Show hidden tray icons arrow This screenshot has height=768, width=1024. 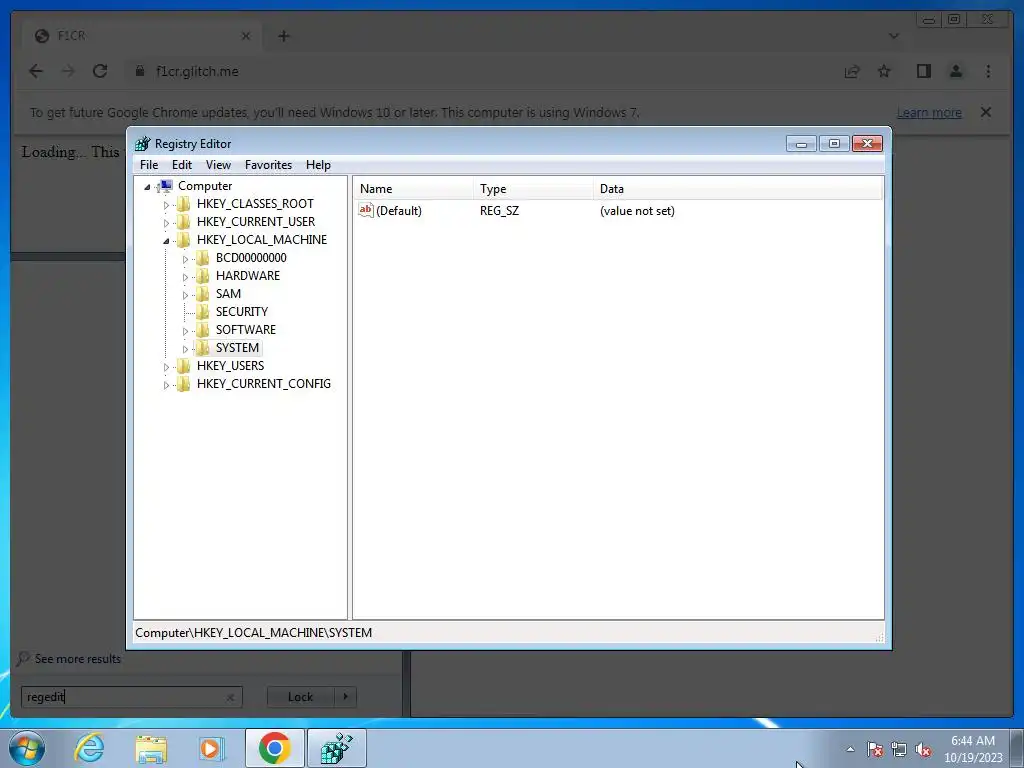click(x=850, y=749)
